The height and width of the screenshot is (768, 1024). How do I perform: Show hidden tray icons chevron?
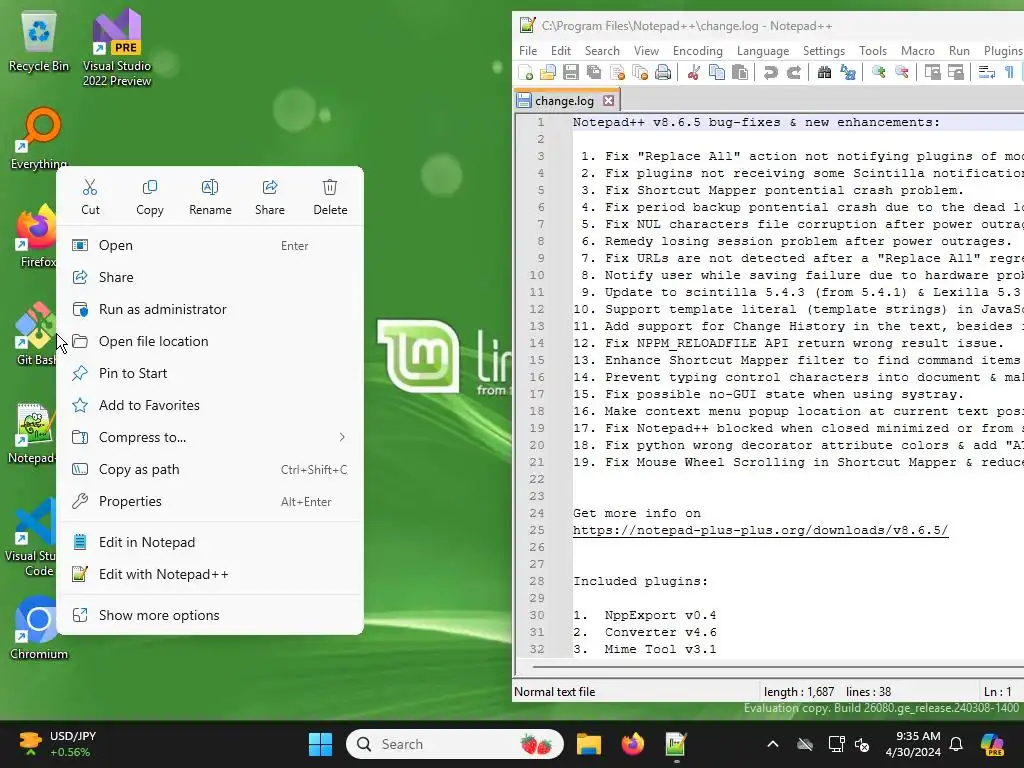click(x=773, y=744)
